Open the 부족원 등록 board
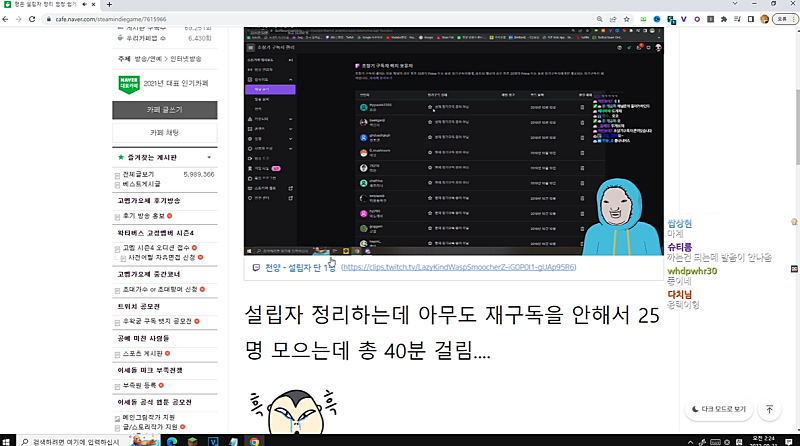 click(x=139, y=386)
